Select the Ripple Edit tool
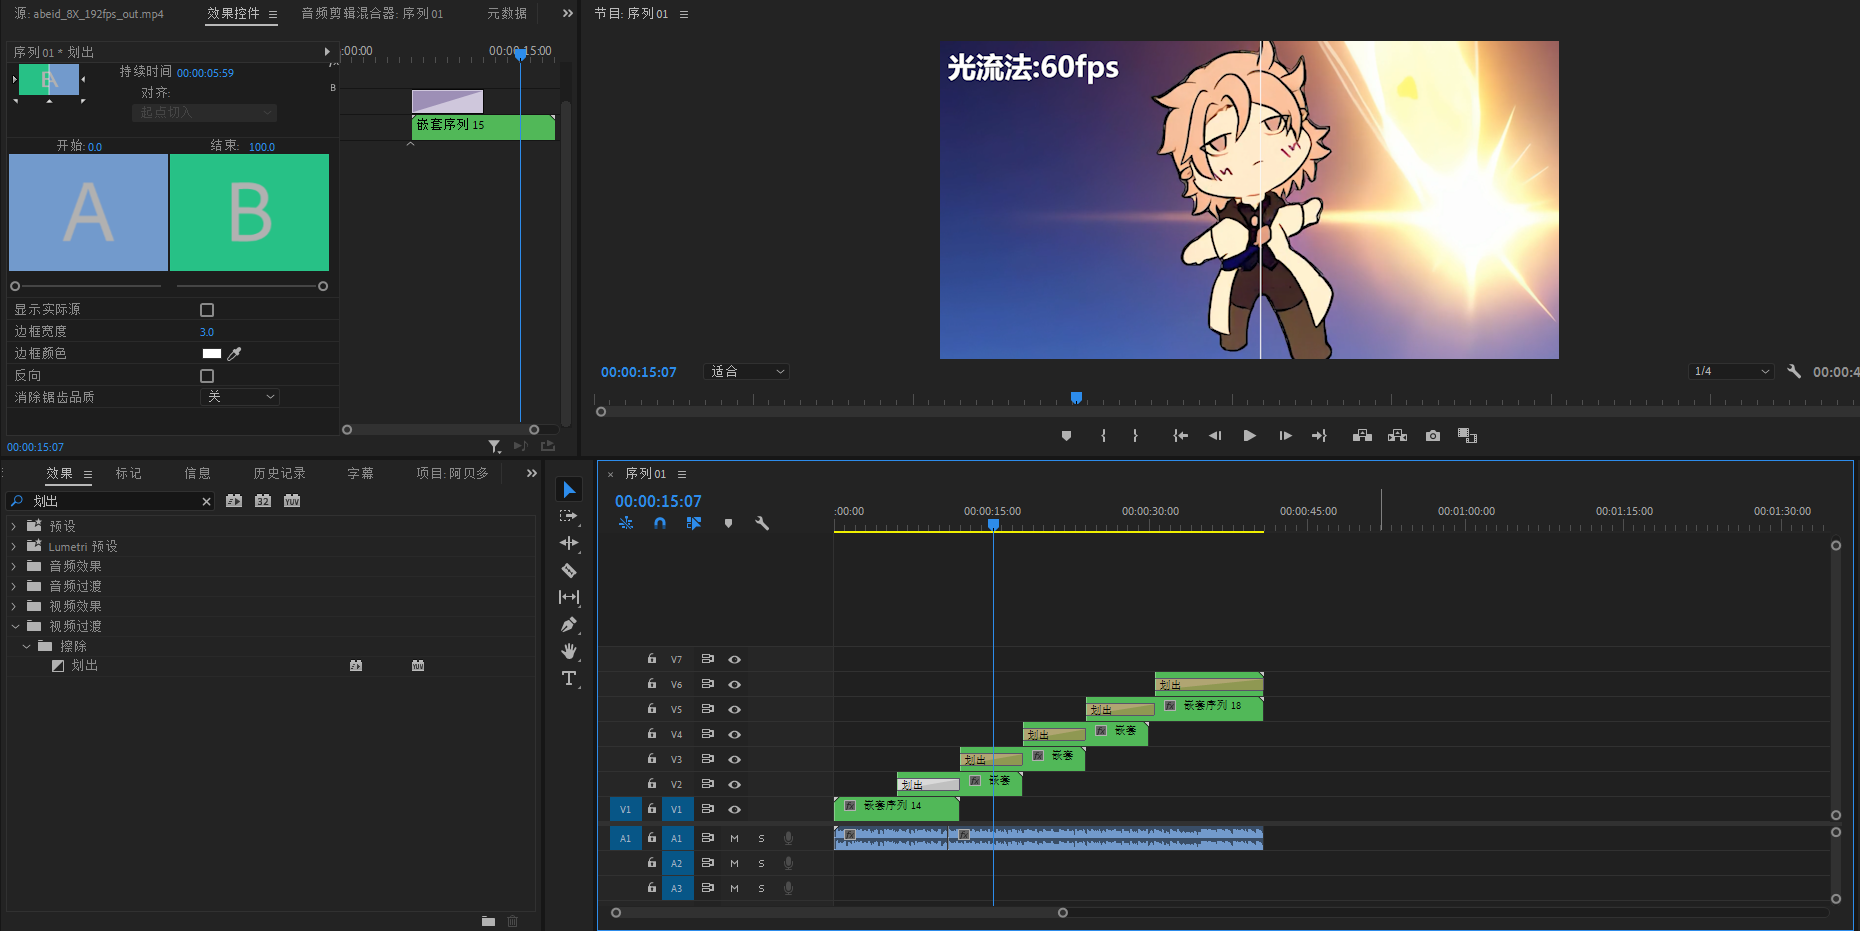The width and height of the screenshot is (1860, 931). (x=569, y=543)
